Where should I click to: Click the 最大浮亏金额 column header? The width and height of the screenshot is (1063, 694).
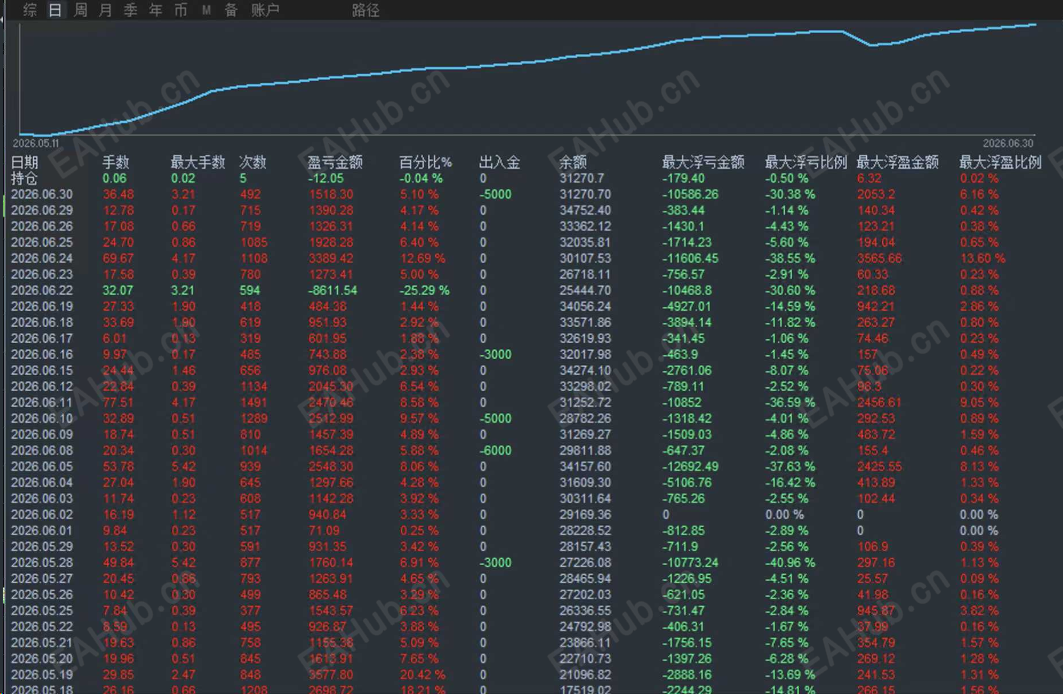(x=703, y=162)
